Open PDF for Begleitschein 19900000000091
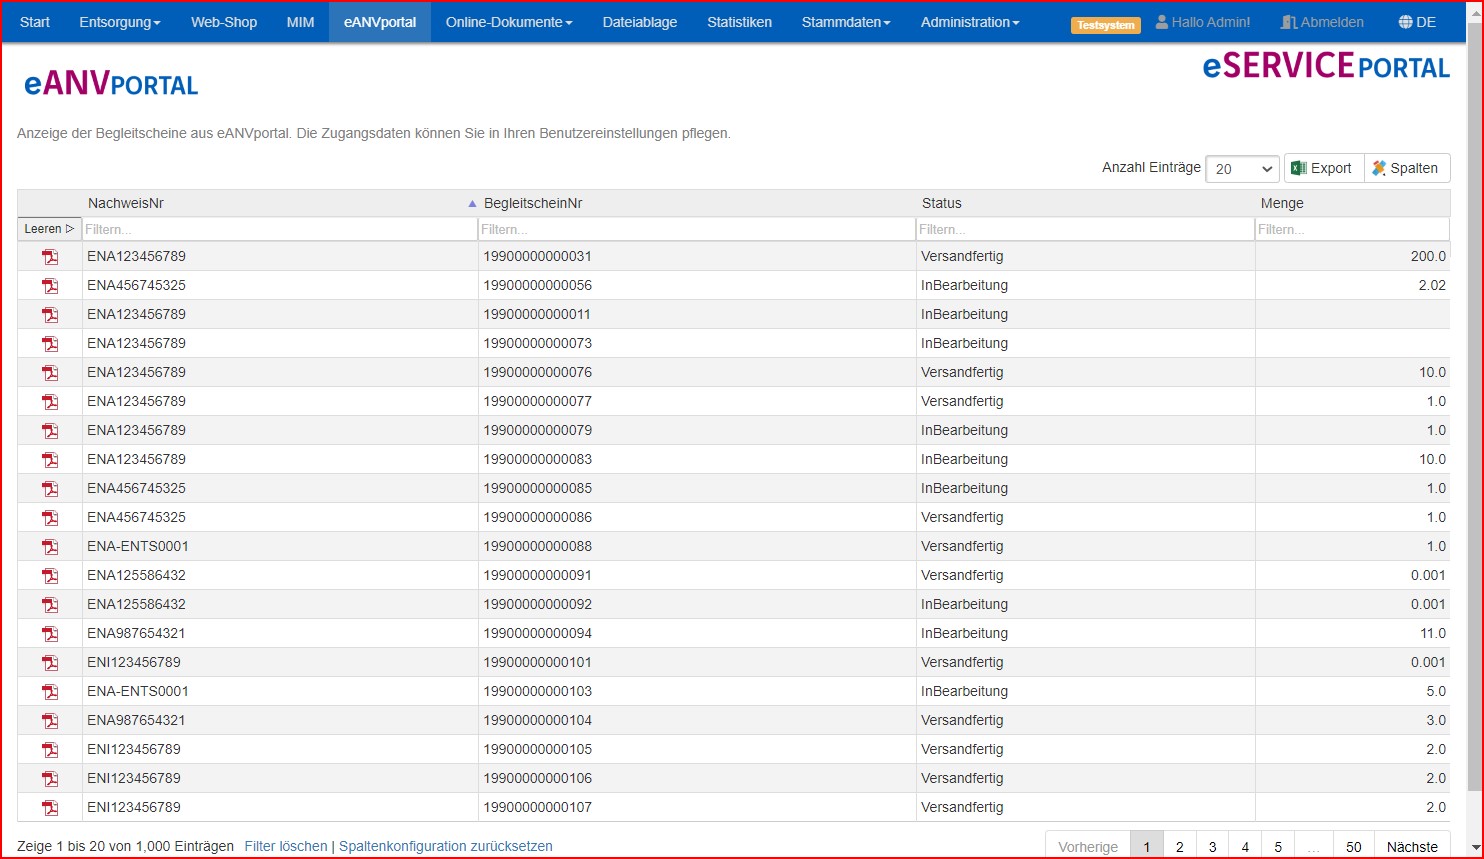This screenshot has width=1484, height=859. click(50, 576)
